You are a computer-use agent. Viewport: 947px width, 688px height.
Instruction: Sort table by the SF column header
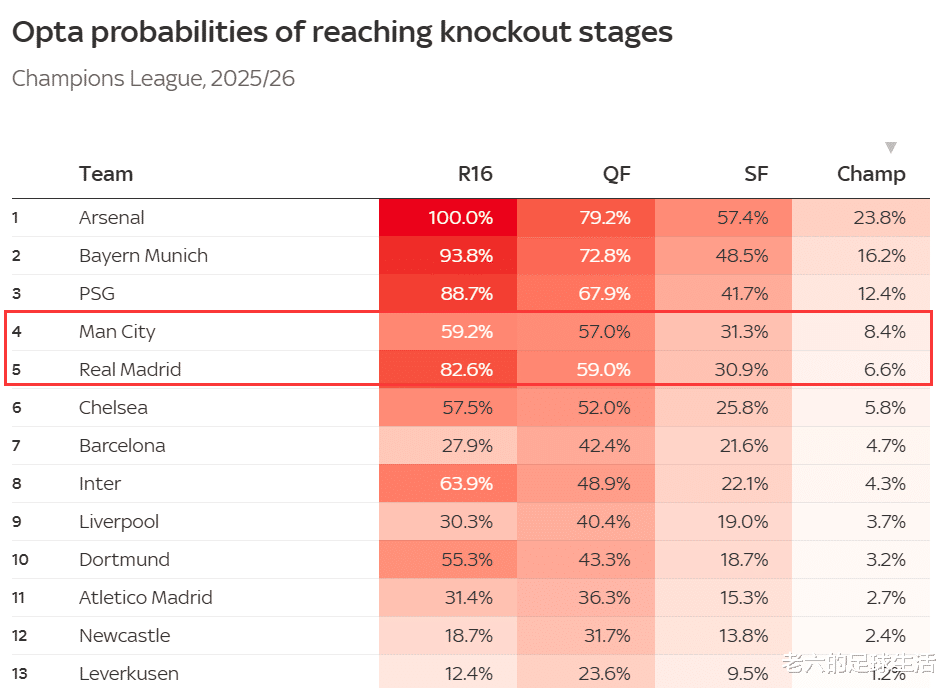(756, 174)
